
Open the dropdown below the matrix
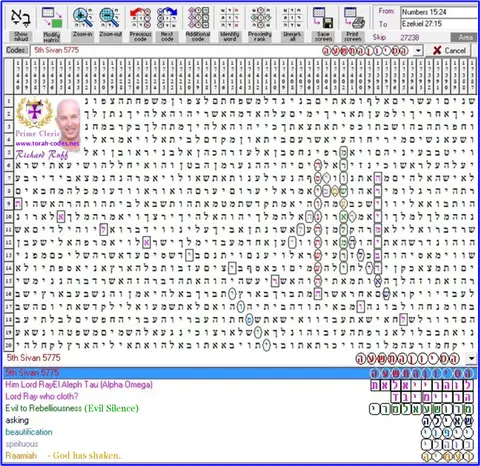point(471,359)
